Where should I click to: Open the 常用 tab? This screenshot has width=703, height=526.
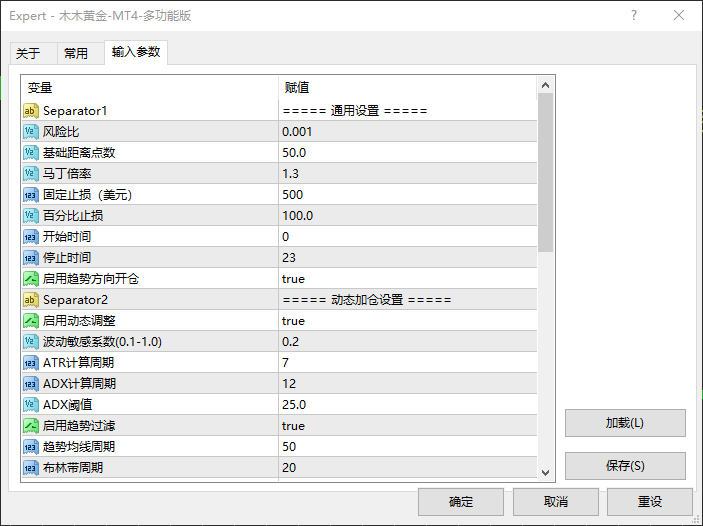(76, 54)
